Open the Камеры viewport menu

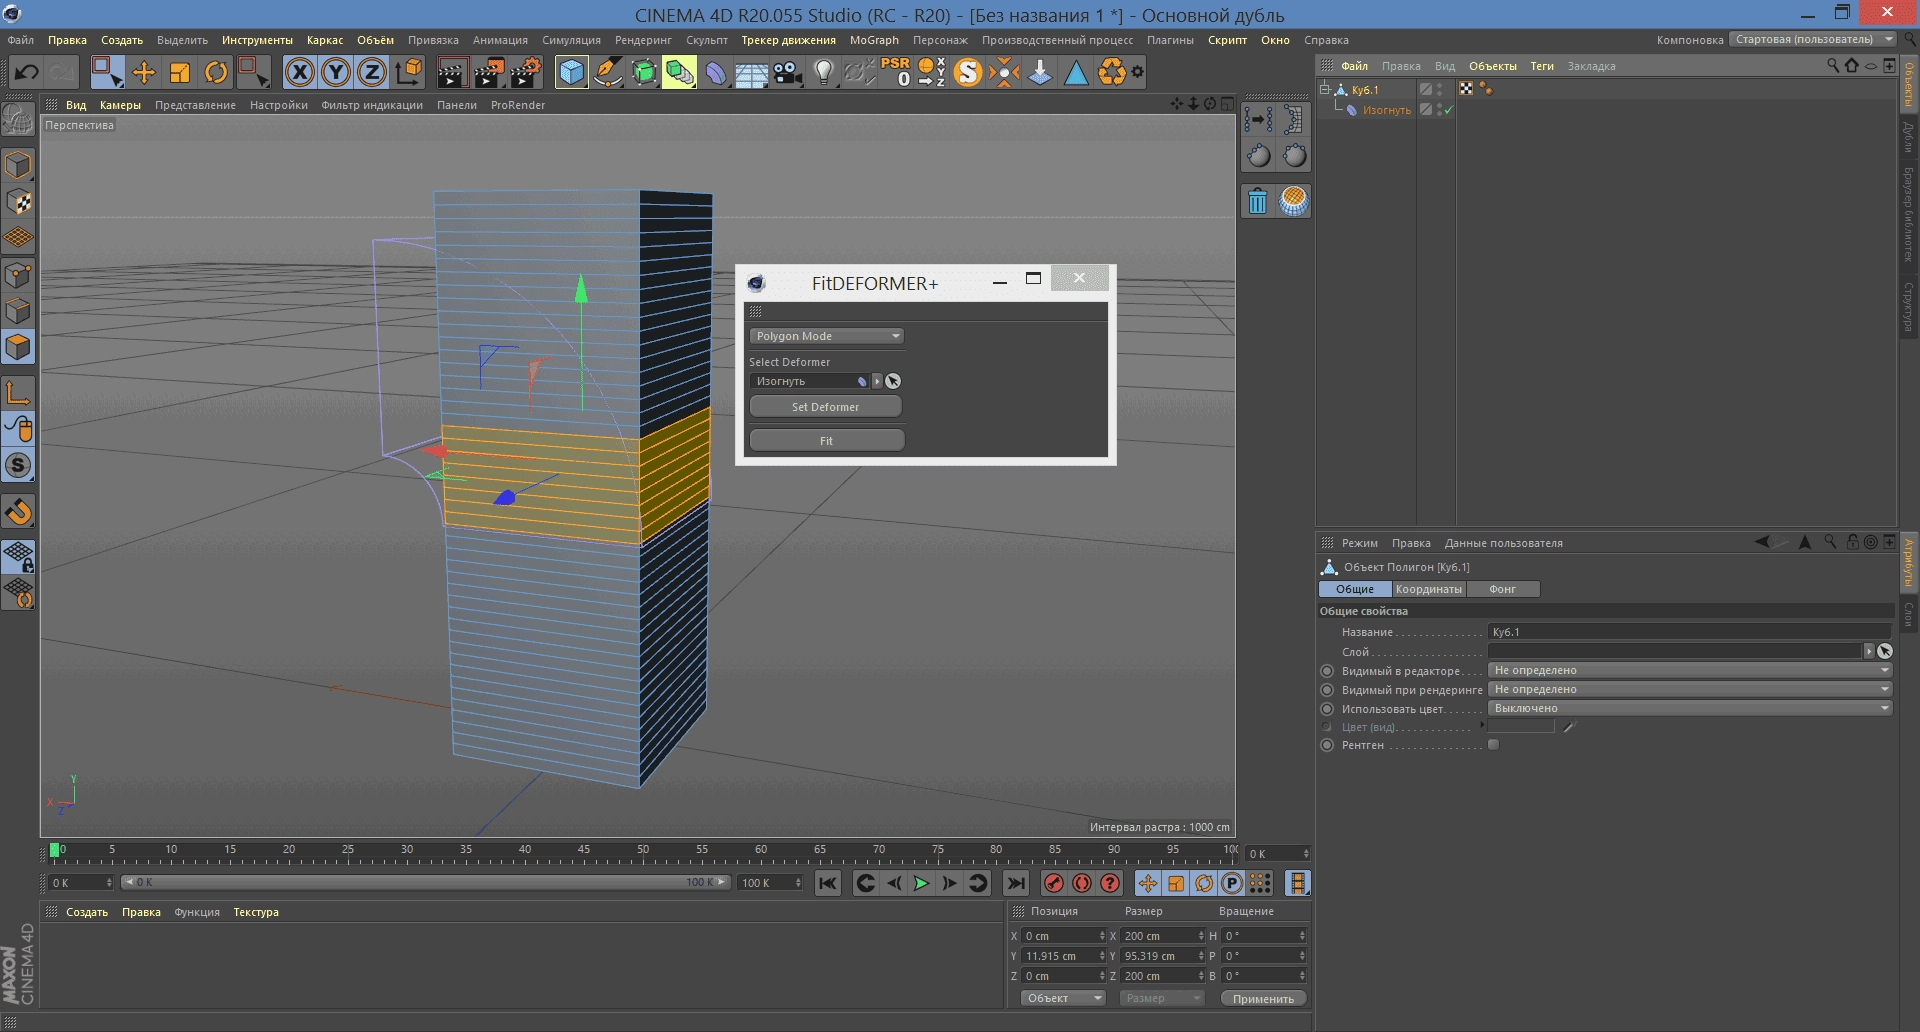(x=120, y=105)
